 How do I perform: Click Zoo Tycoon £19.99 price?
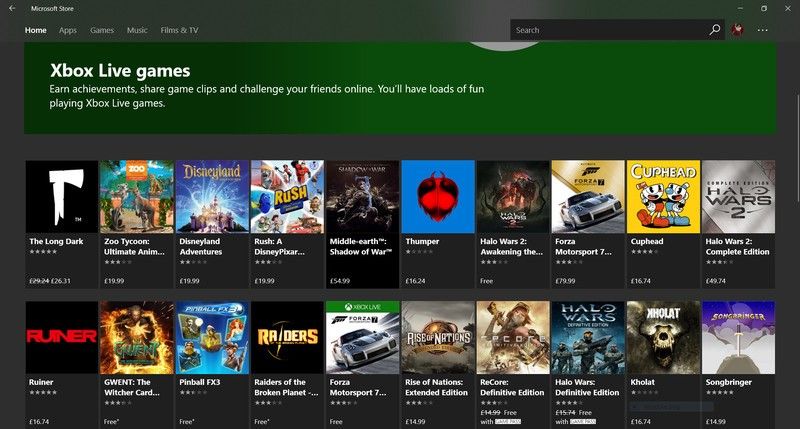(x=114, y=281)
